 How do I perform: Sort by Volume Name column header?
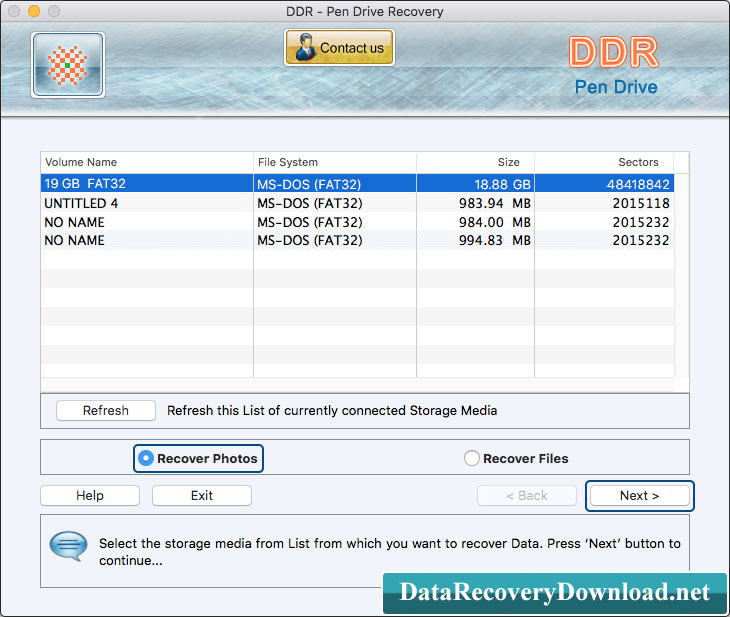(147, 162)
